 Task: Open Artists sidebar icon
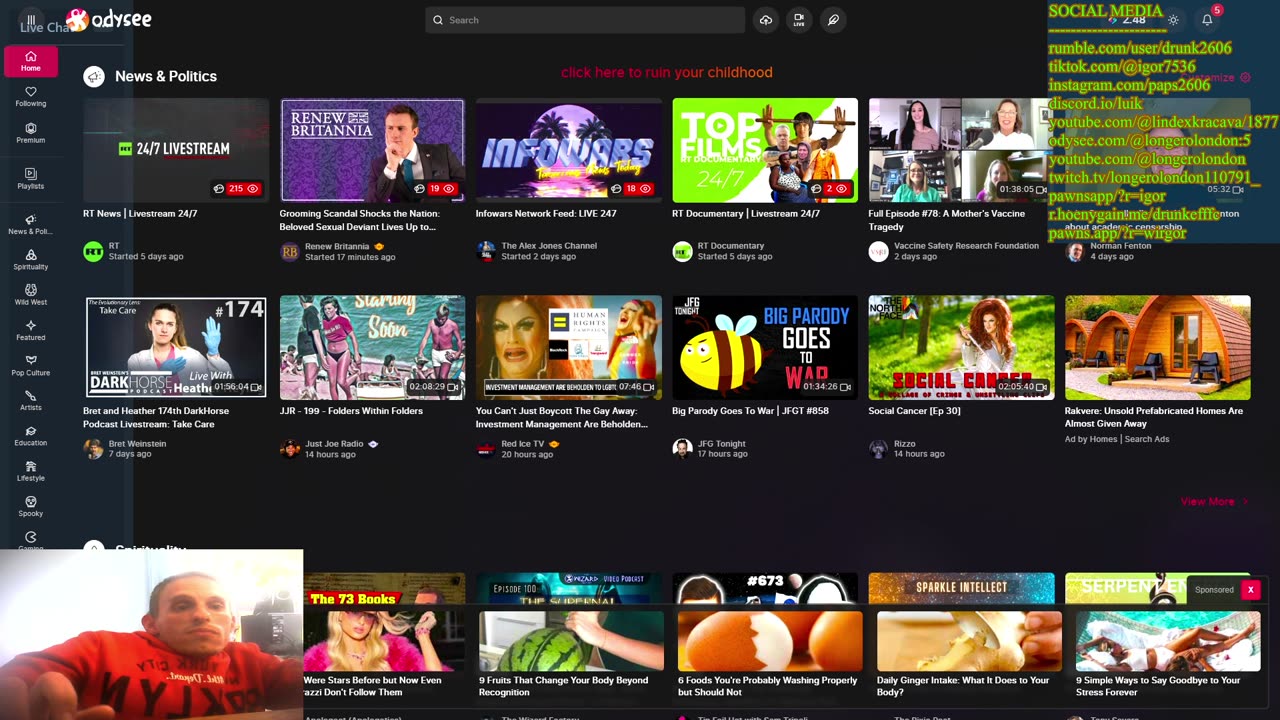pyautogui.click(x=31, y=400)
